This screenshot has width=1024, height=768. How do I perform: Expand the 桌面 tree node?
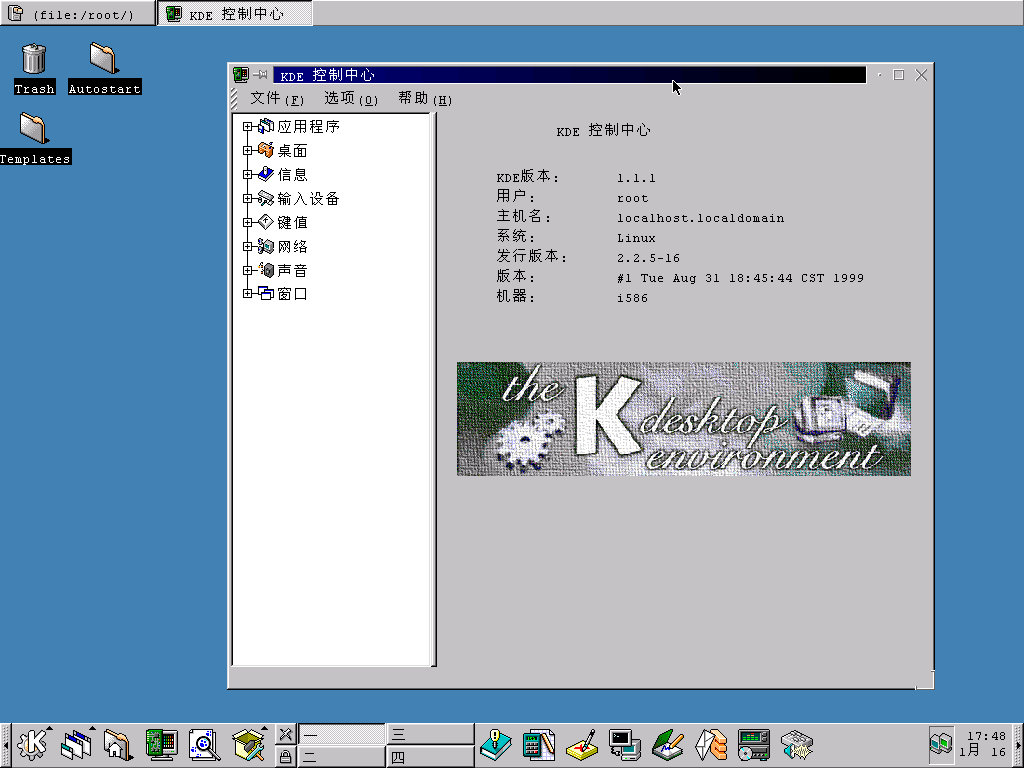point(248,151)
